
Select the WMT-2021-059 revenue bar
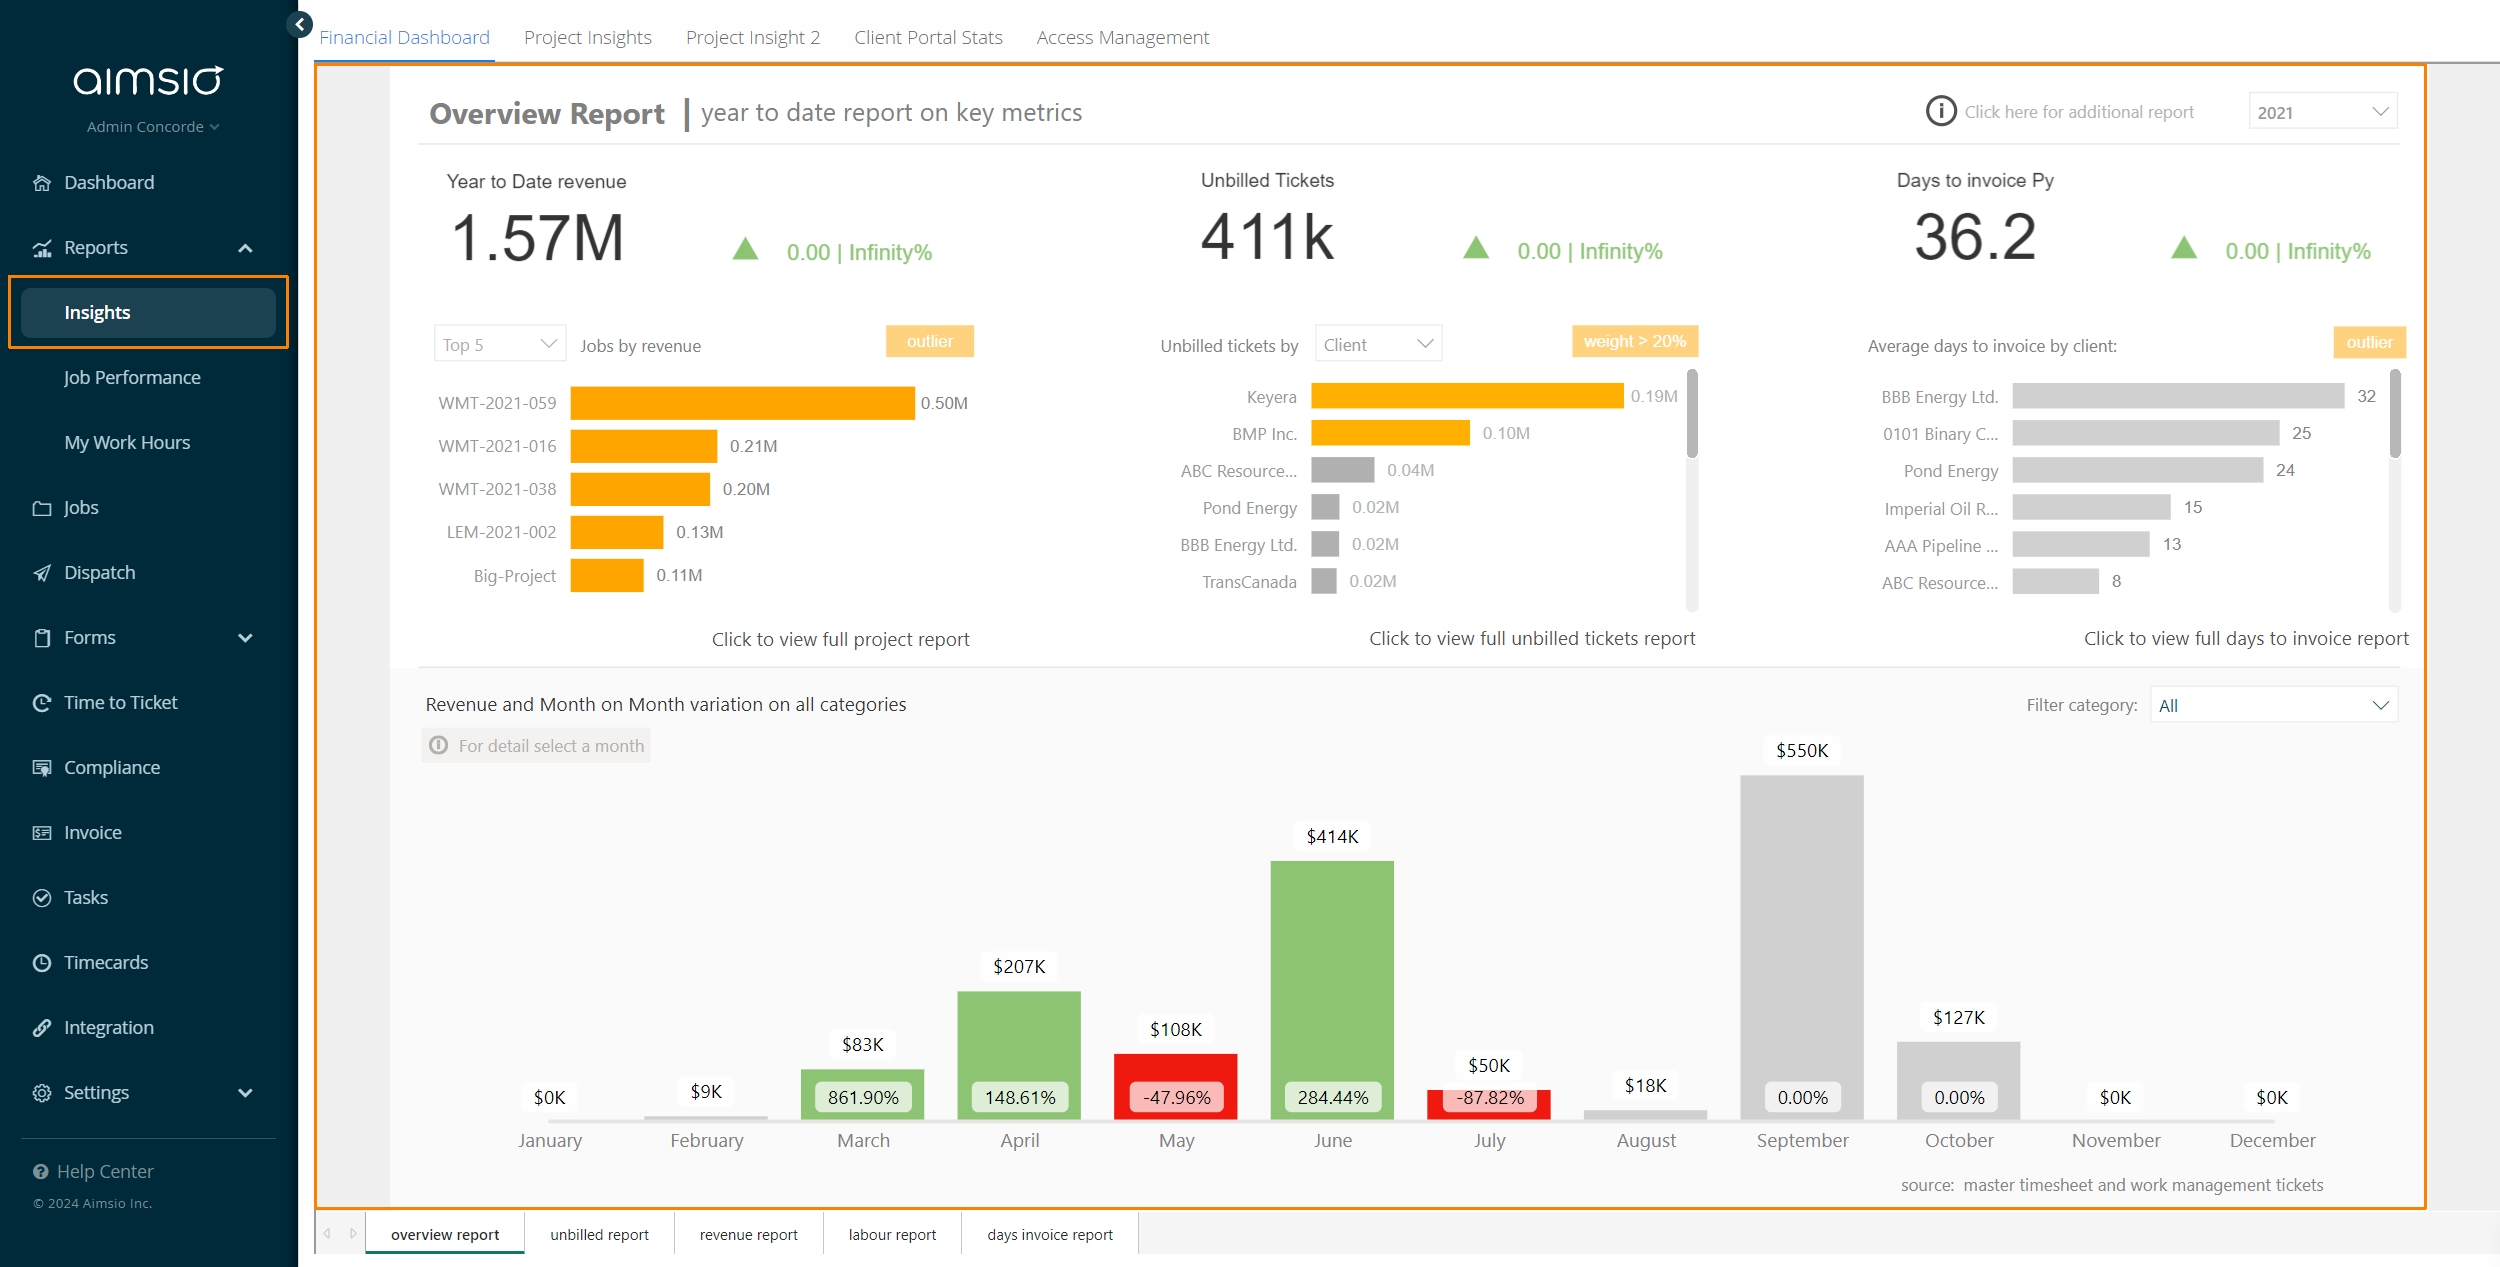tap(742, 403)
